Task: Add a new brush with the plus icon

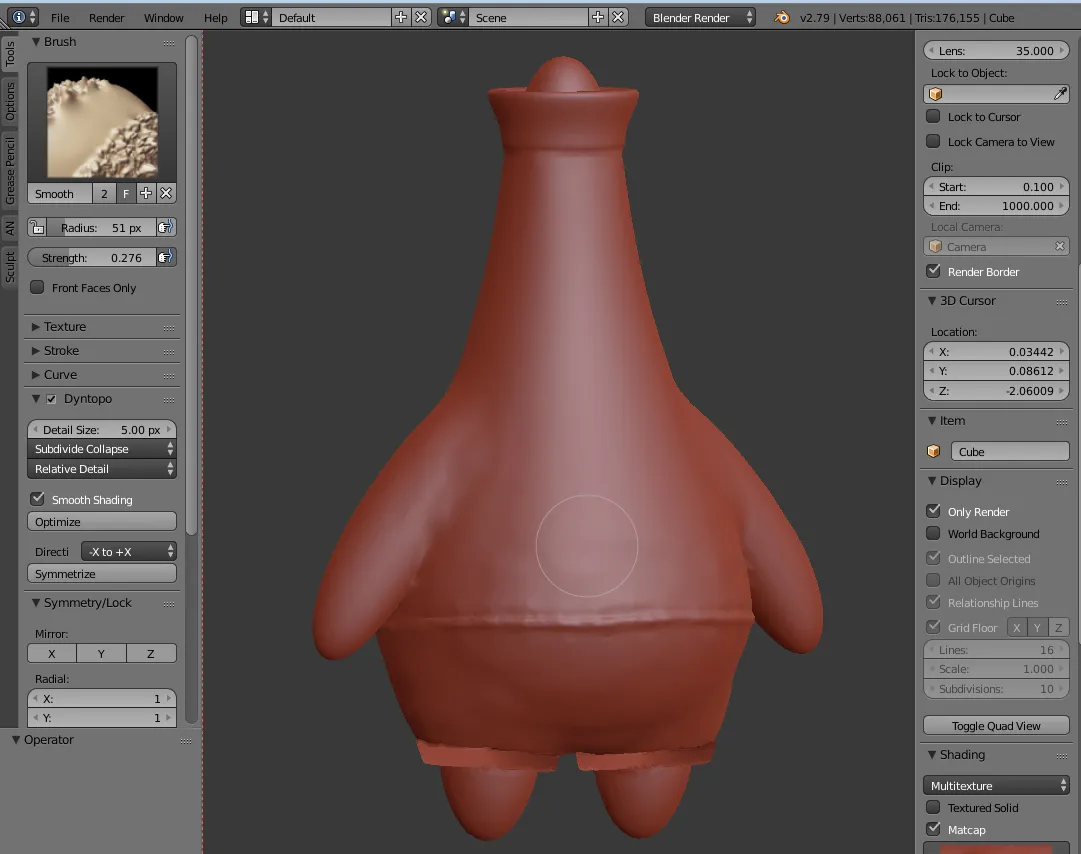Action: [145, 194]
